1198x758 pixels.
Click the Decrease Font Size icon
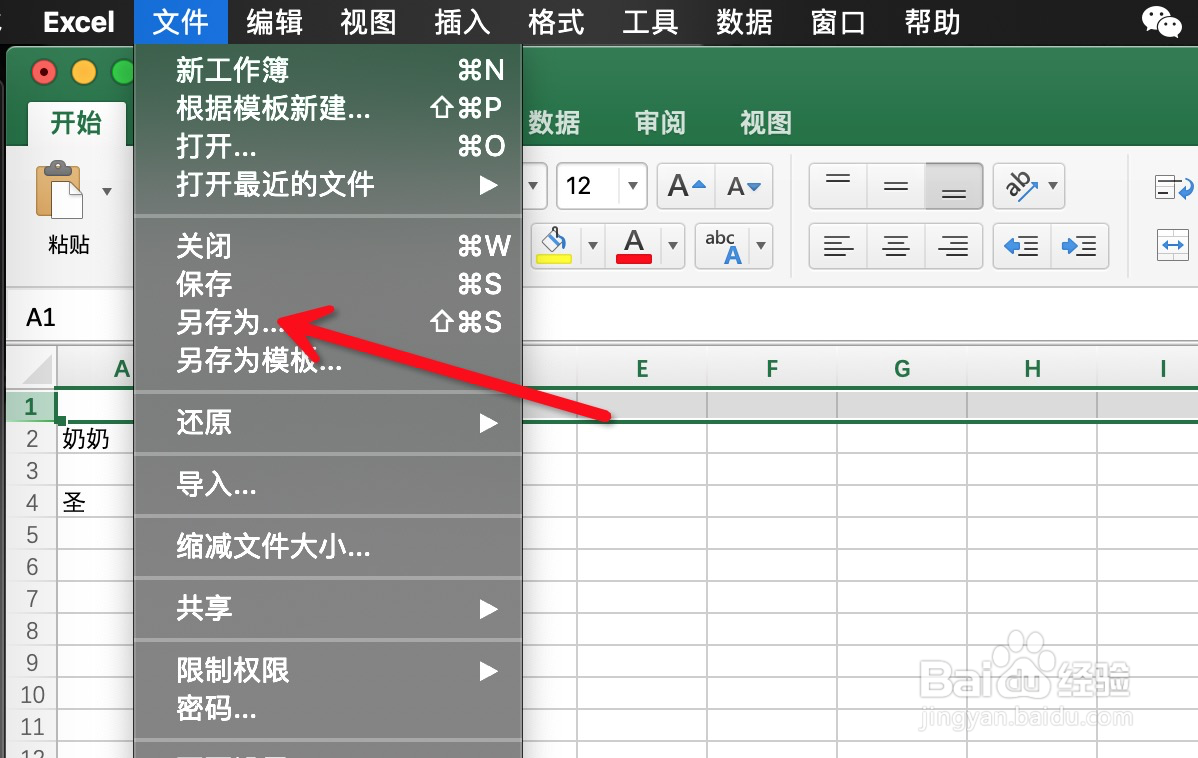click(745, 186)
